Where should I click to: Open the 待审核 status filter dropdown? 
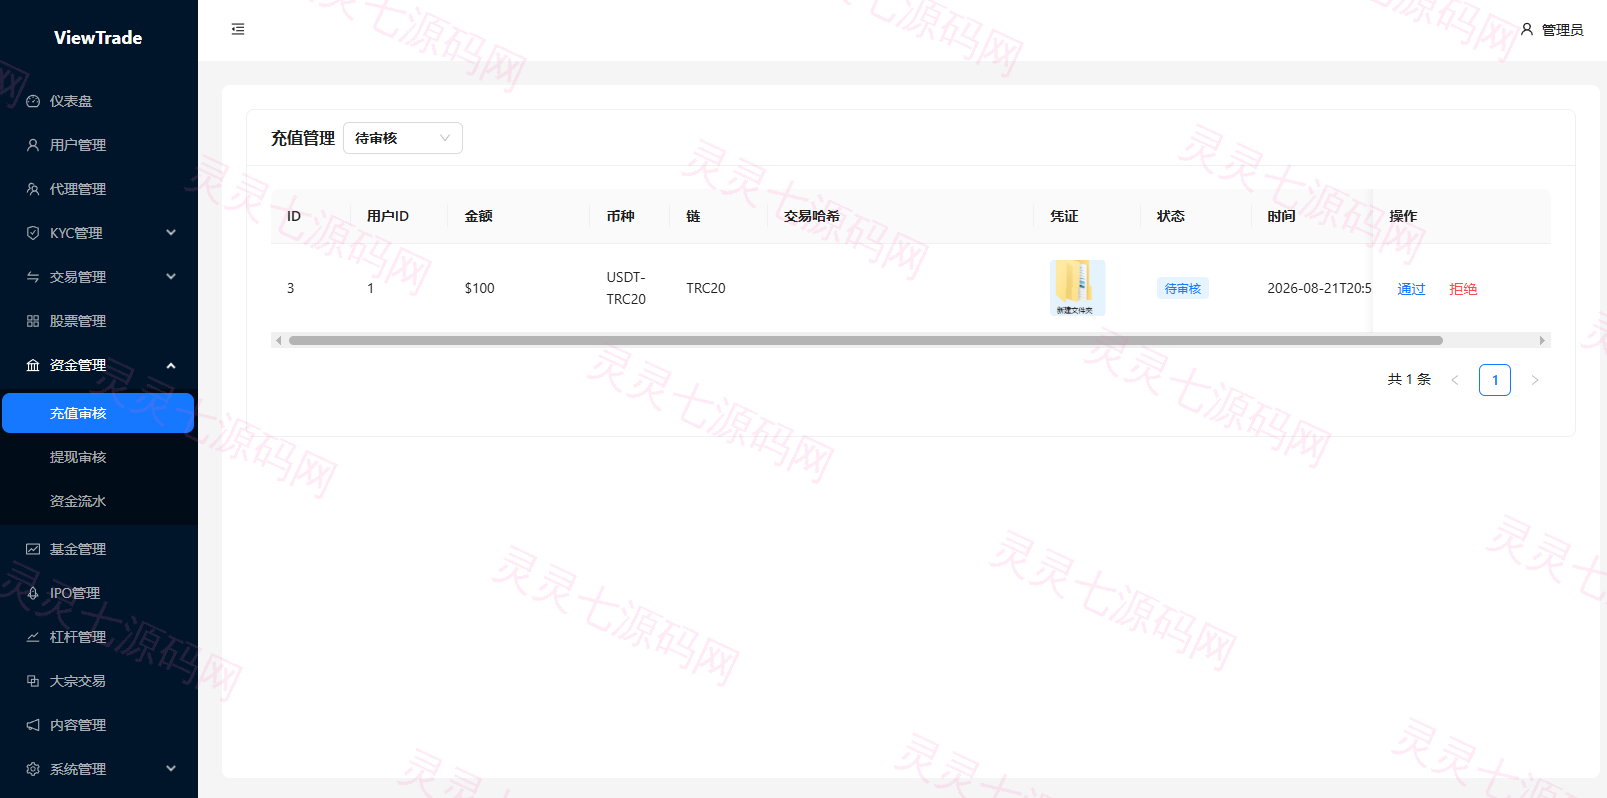(403, 138)
